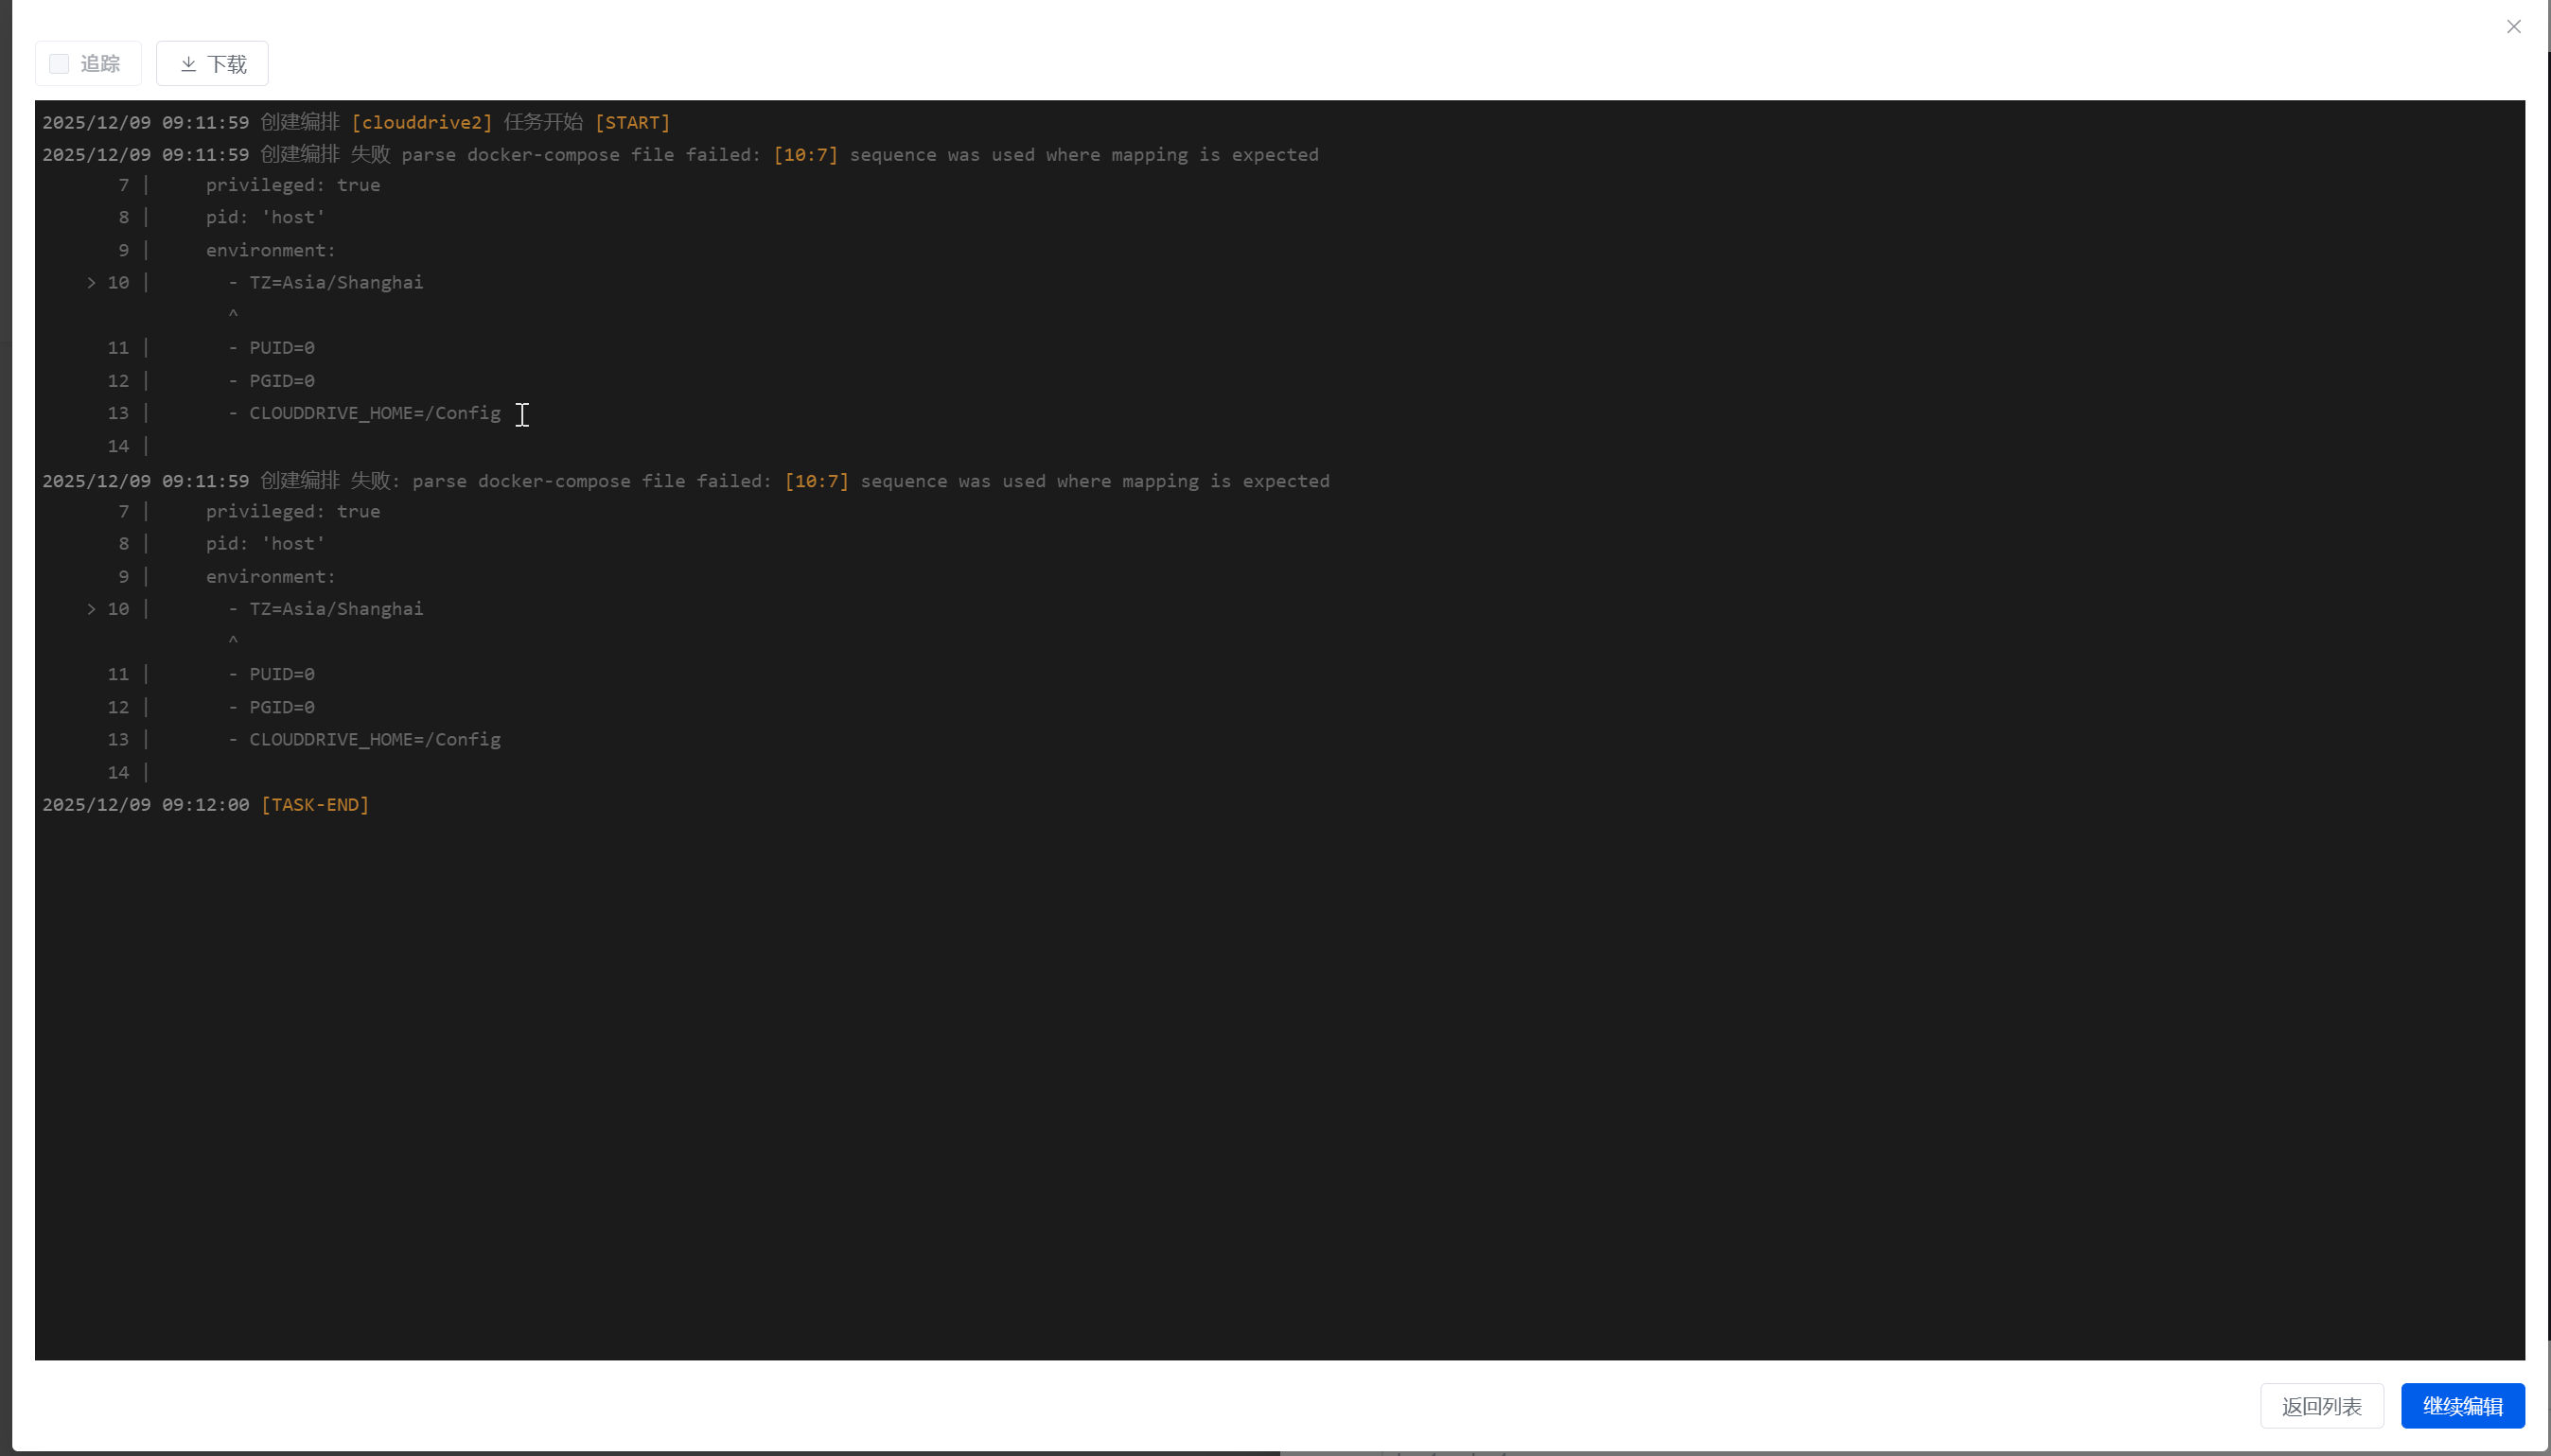
Task: Enable the 追踪 (follow log) checkbox
Action: [x=59, y=64]
